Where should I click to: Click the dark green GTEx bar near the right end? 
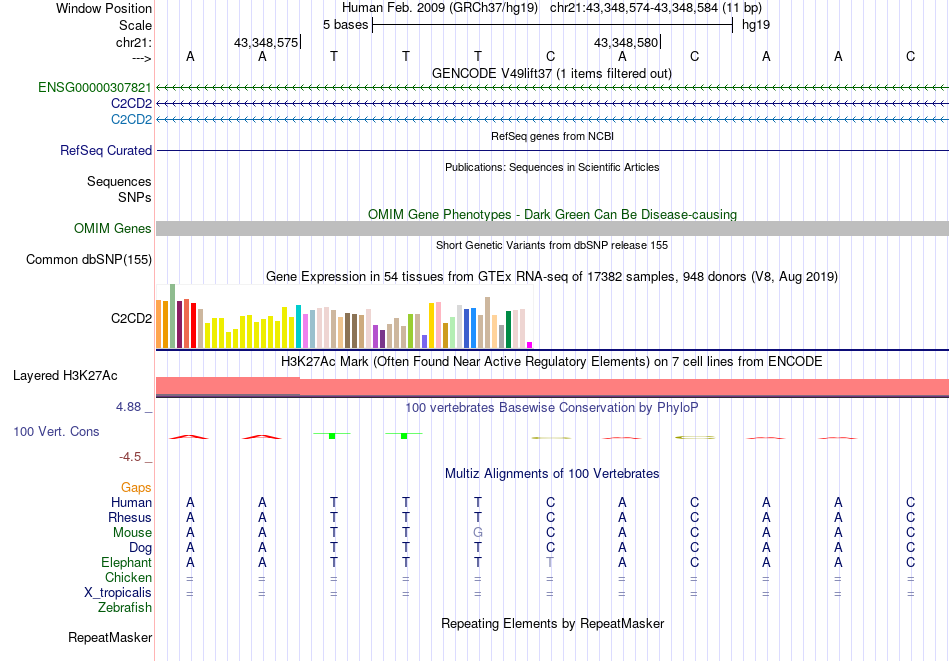(x=508, y=330)
